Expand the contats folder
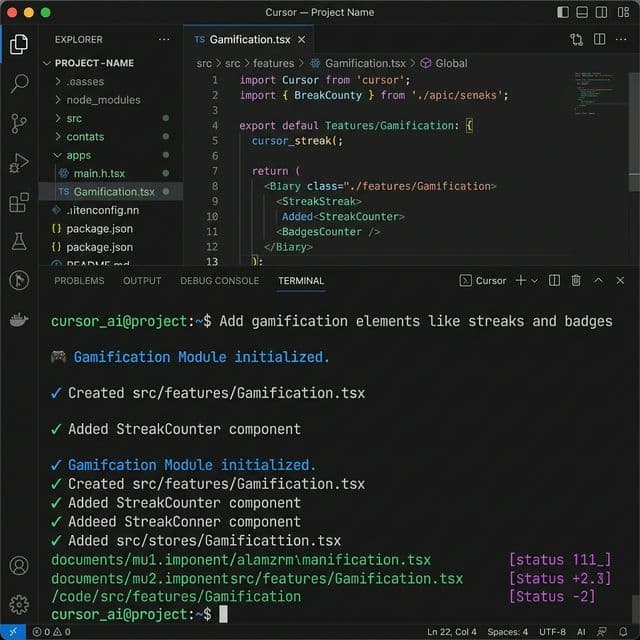Image resolution: width=640 pixels, height=640 pixels. coord(58,136)
